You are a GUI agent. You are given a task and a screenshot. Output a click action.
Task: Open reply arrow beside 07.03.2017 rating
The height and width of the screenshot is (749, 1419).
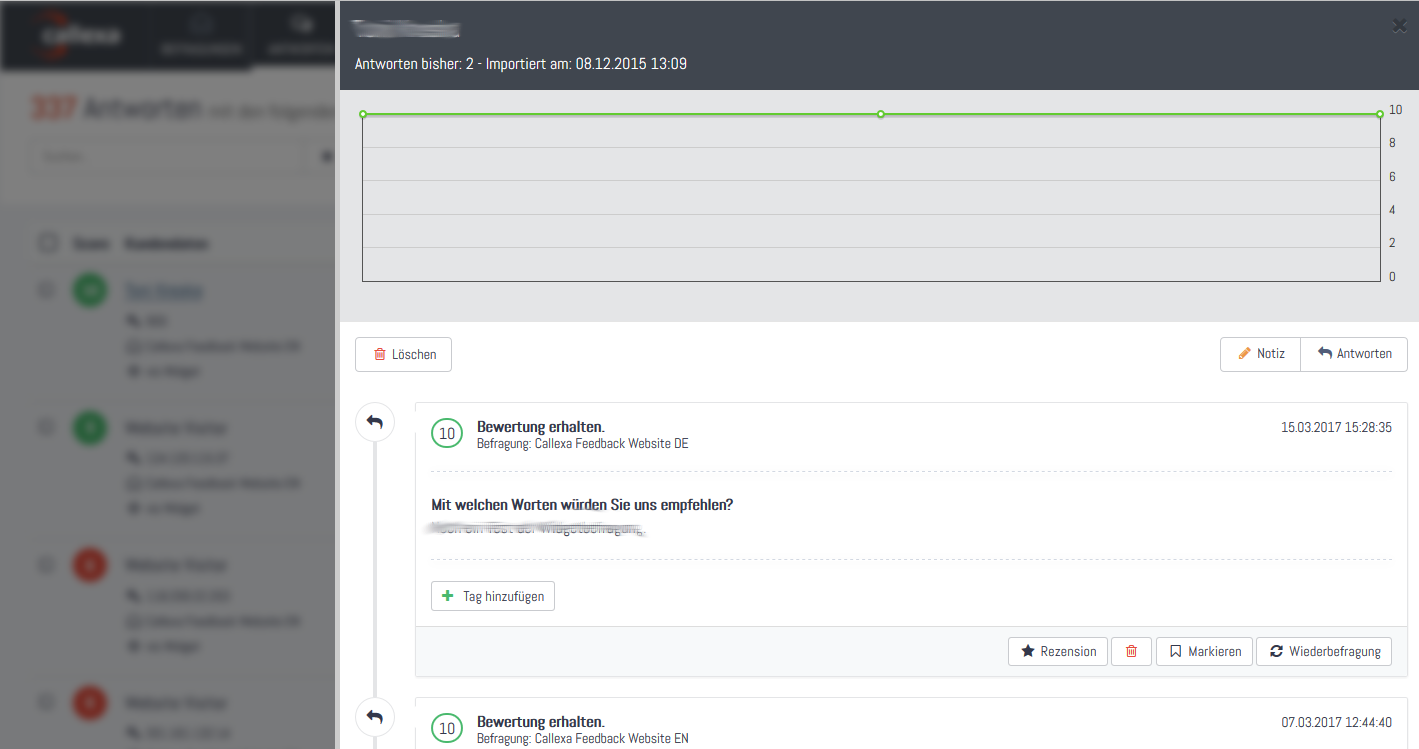374,716
